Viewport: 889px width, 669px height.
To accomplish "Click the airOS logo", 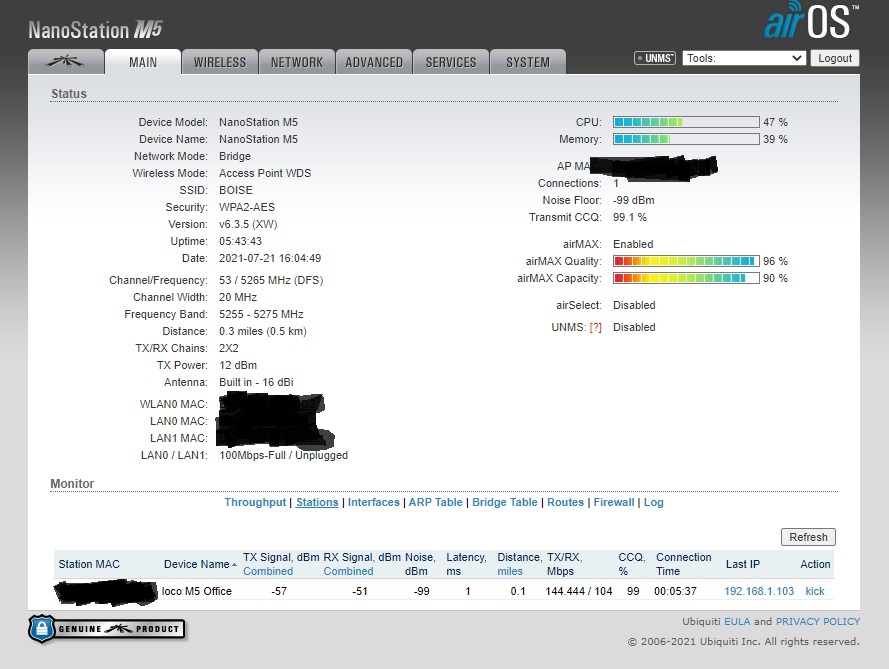I will click(x=810, y=21).
